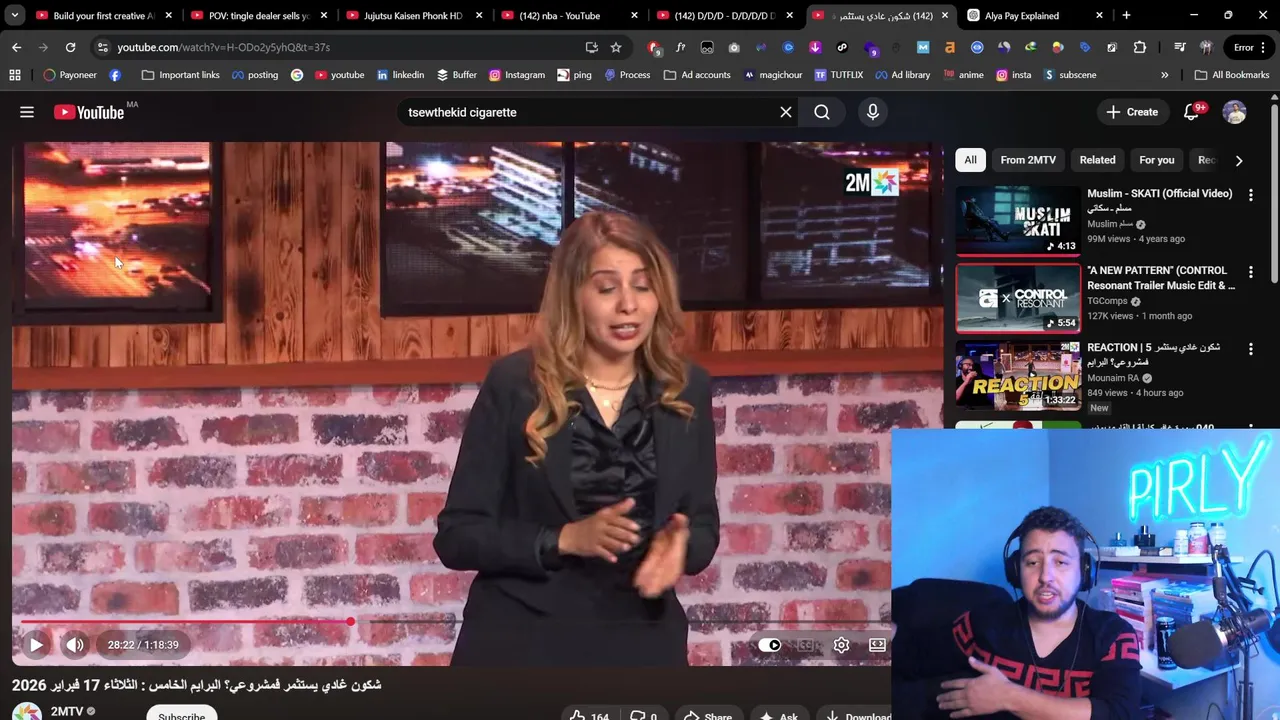Open Muslim - SKATI video thumbnail
The width and height of the screenshot is (1280, 720).
1018,221
